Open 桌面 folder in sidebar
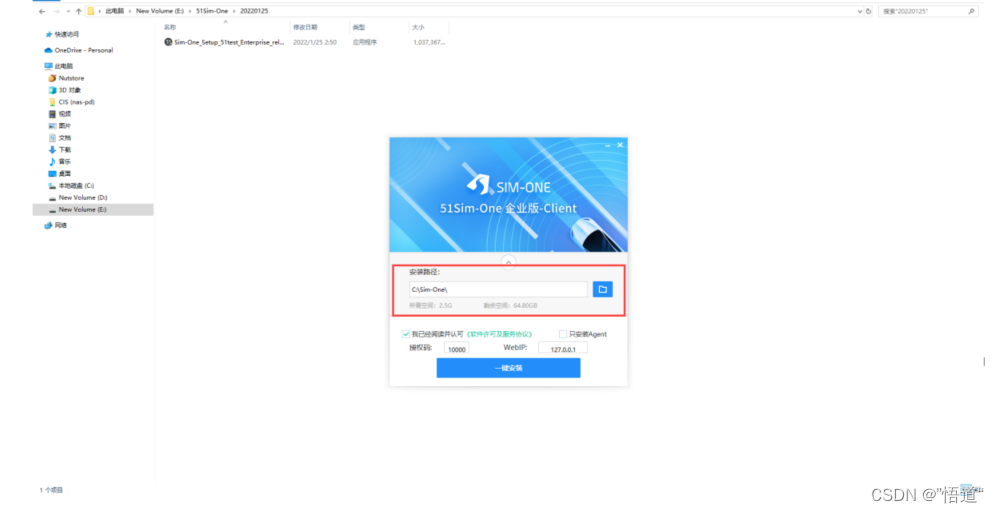999x513 pixels. point(64,173)
